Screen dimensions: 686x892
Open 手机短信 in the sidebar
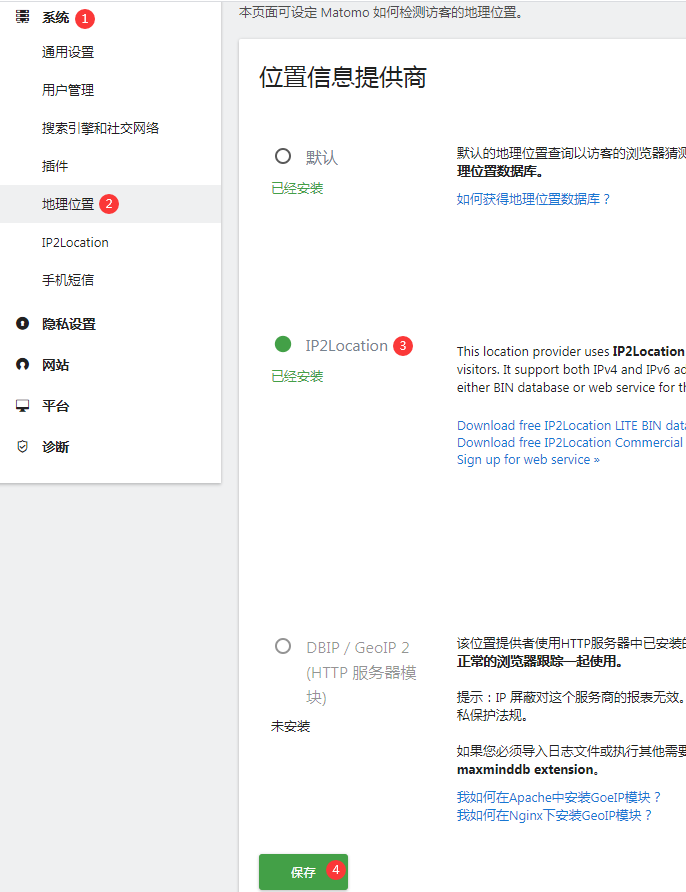[x=68, y=280]
